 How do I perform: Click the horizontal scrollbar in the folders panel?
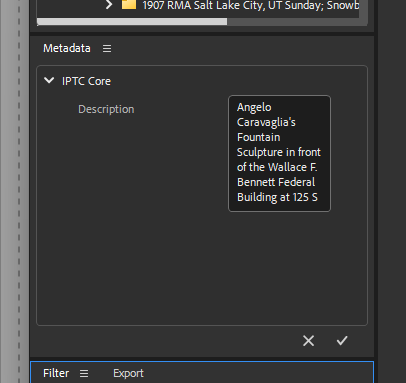click(x=132, y=22)
